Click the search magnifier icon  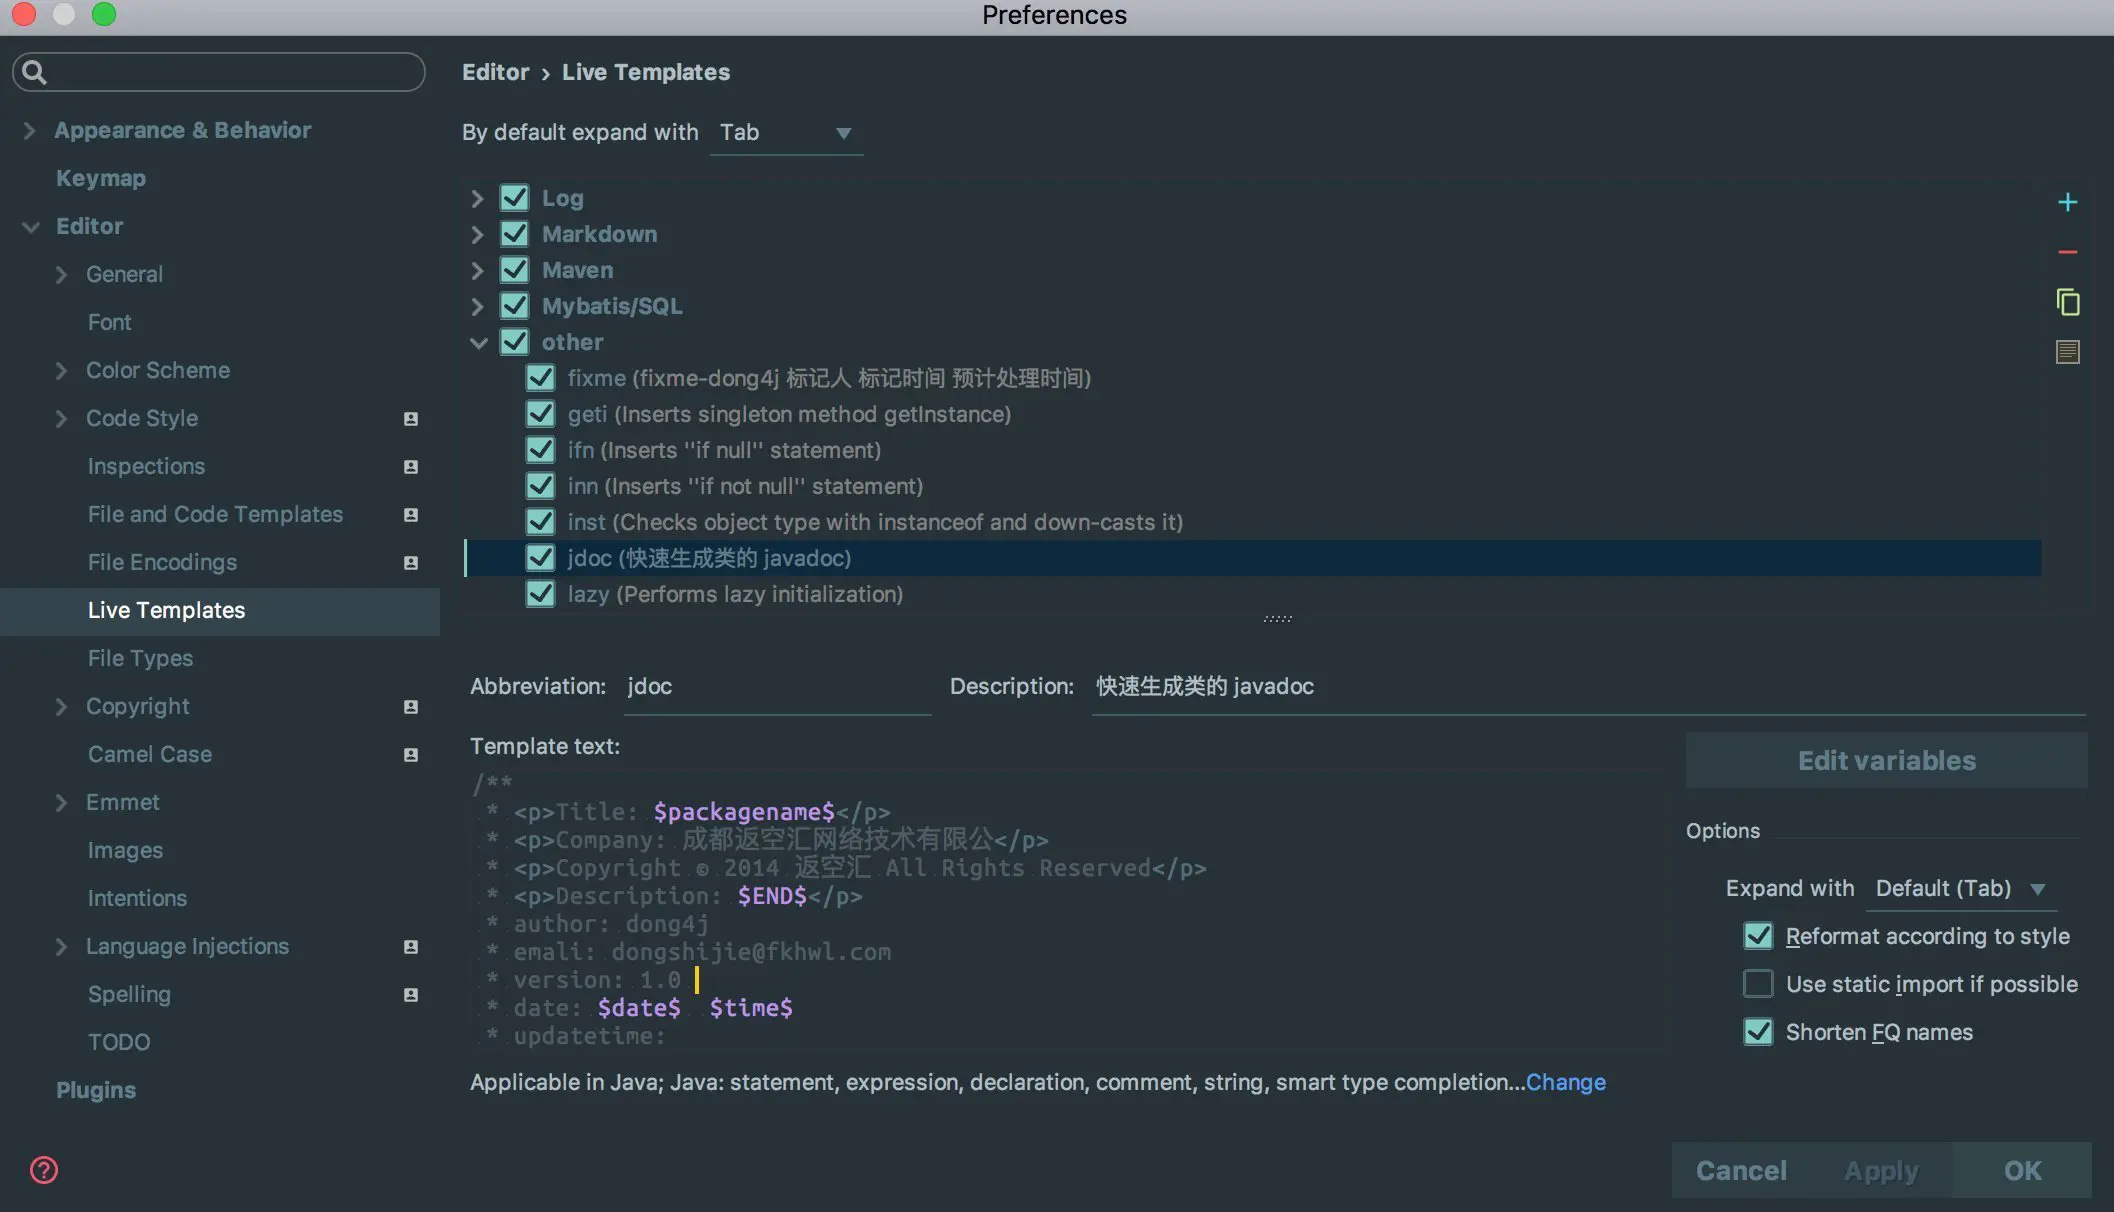[x=34, y=72]
